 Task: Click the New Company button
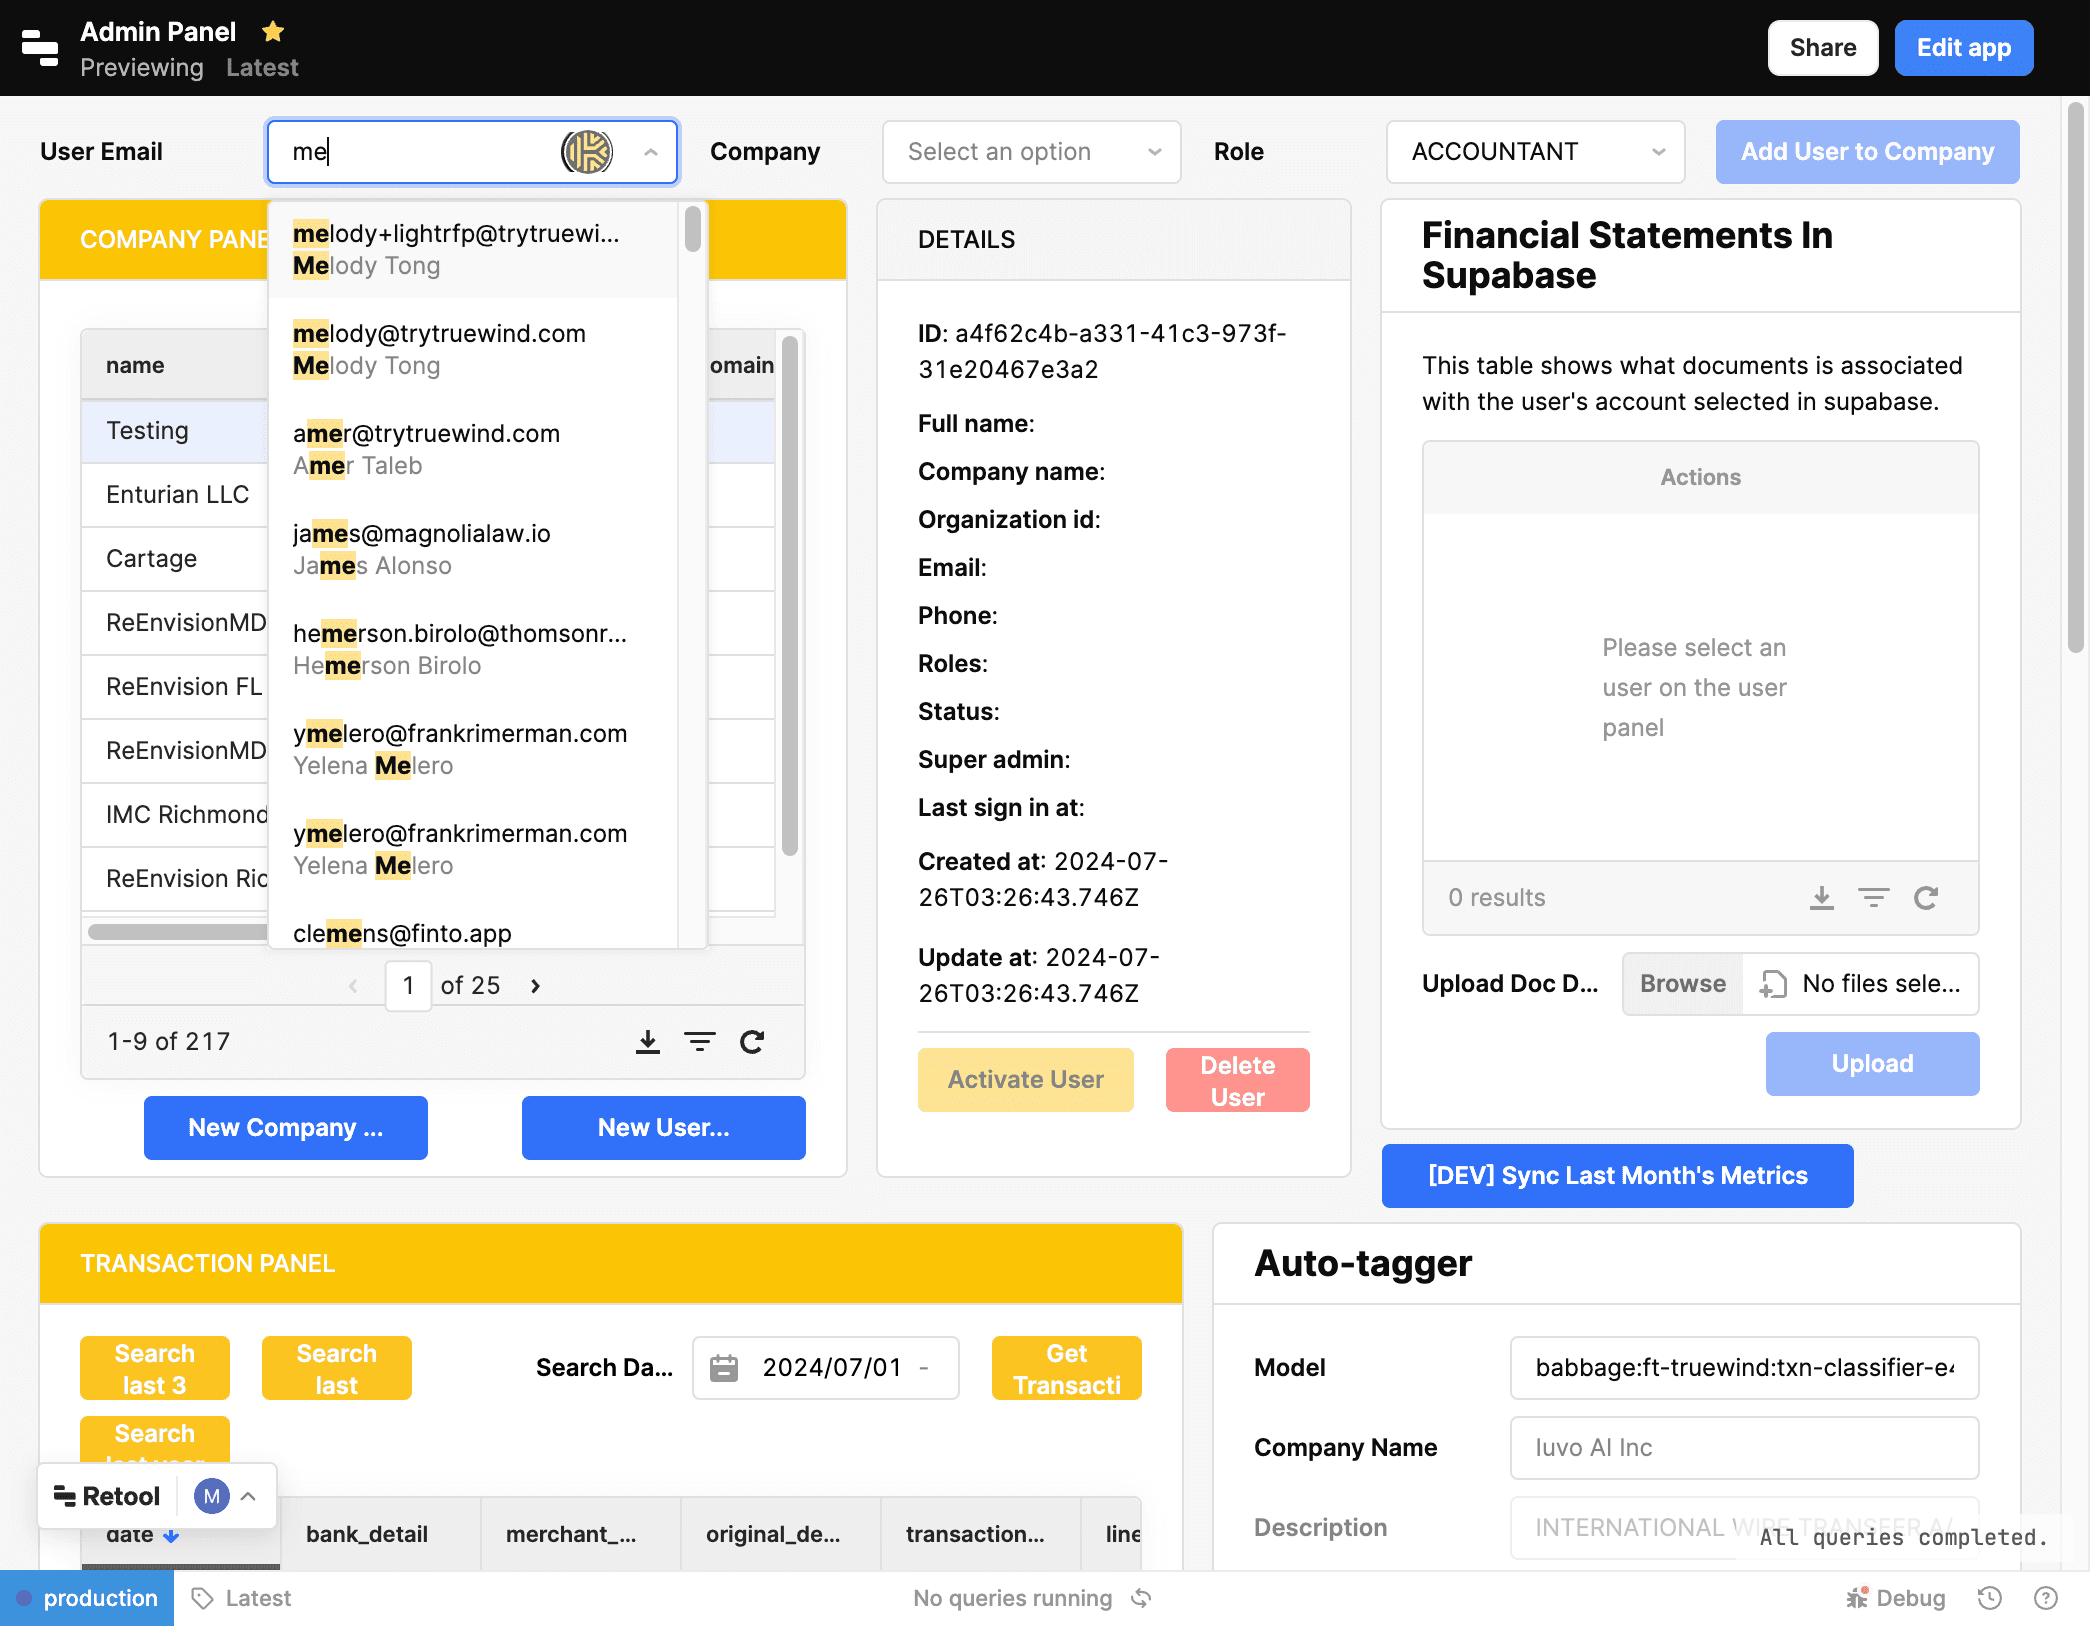coord(285,1128)
